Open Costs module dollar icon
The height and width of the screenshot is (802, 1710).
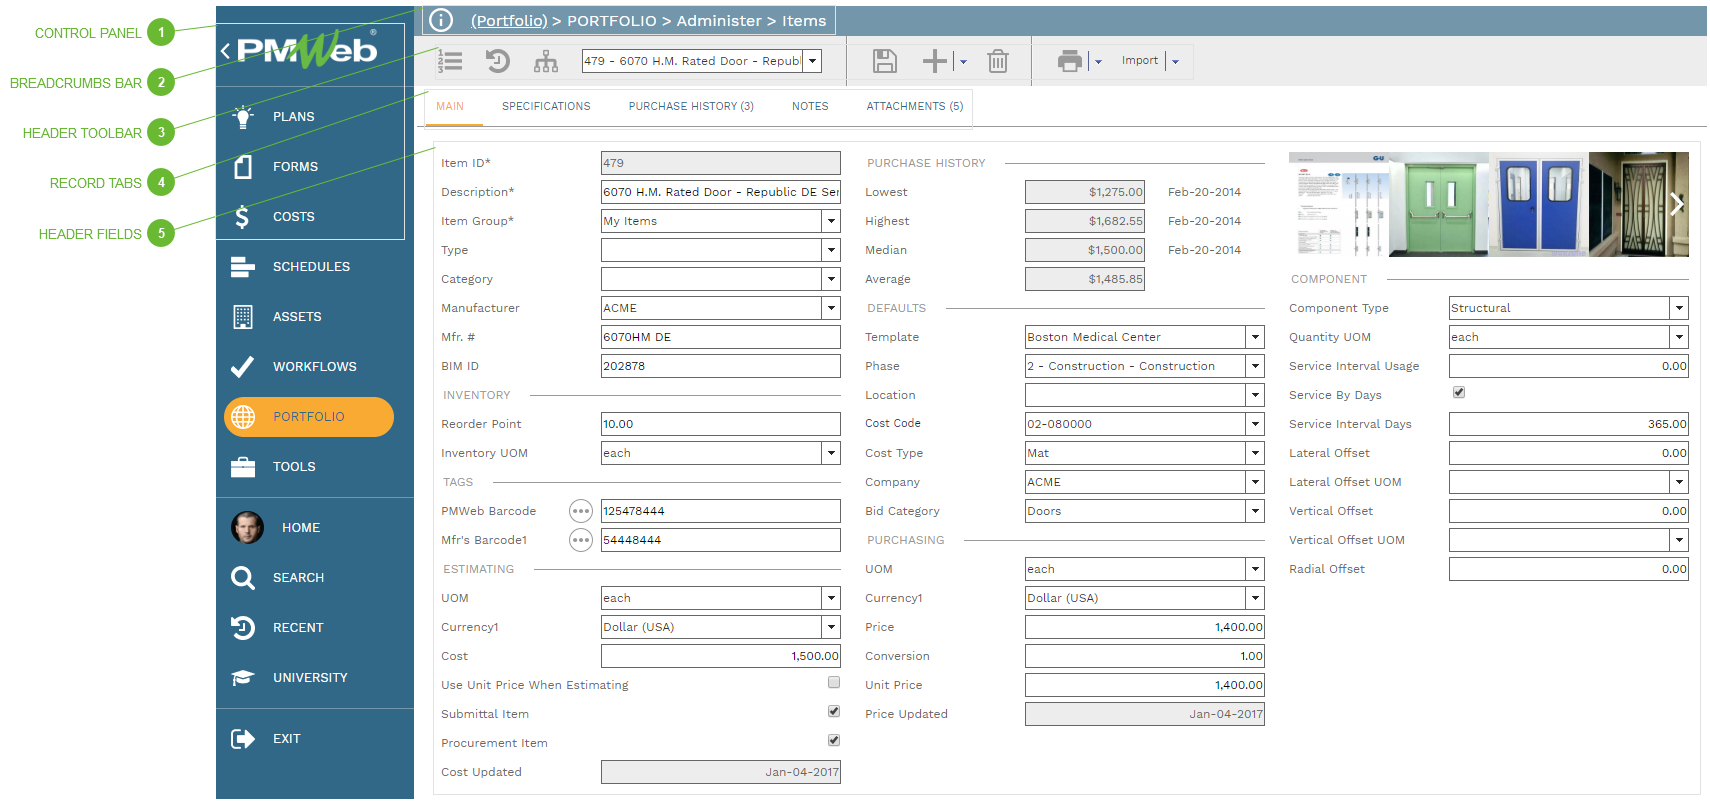242,217
